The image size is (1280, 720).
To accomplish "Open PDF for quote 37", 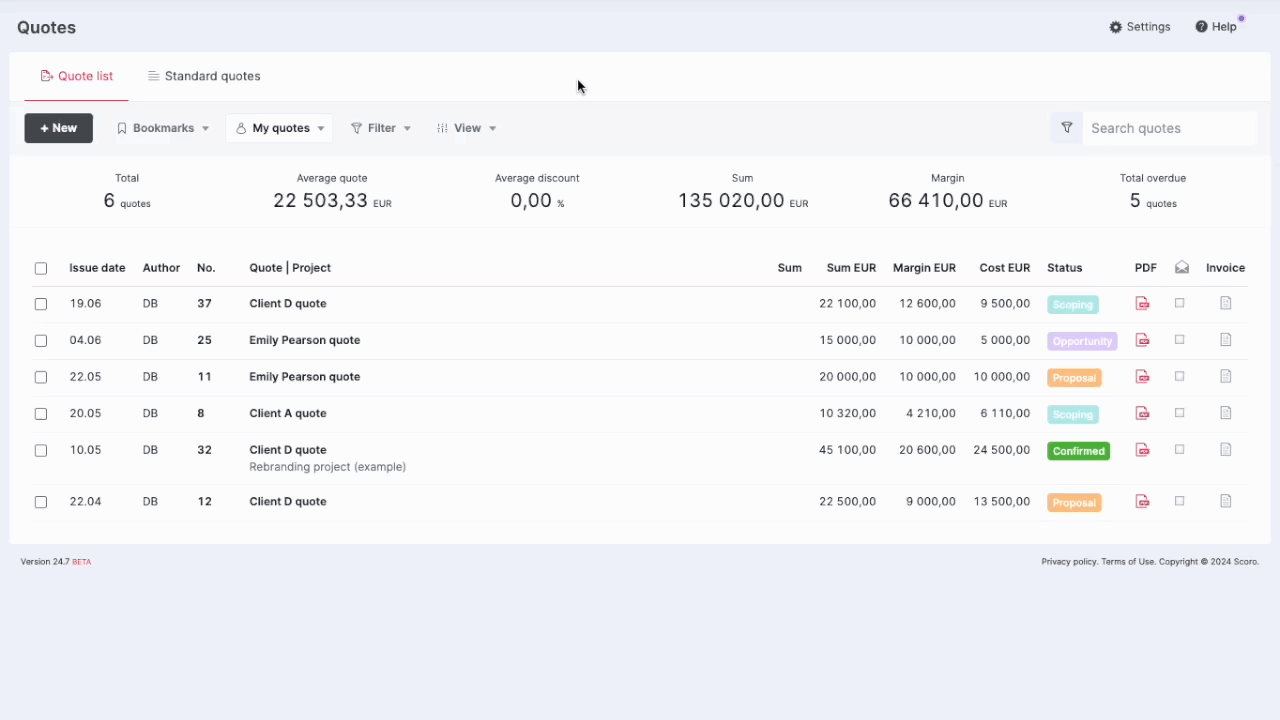I will pos(1142,303).
